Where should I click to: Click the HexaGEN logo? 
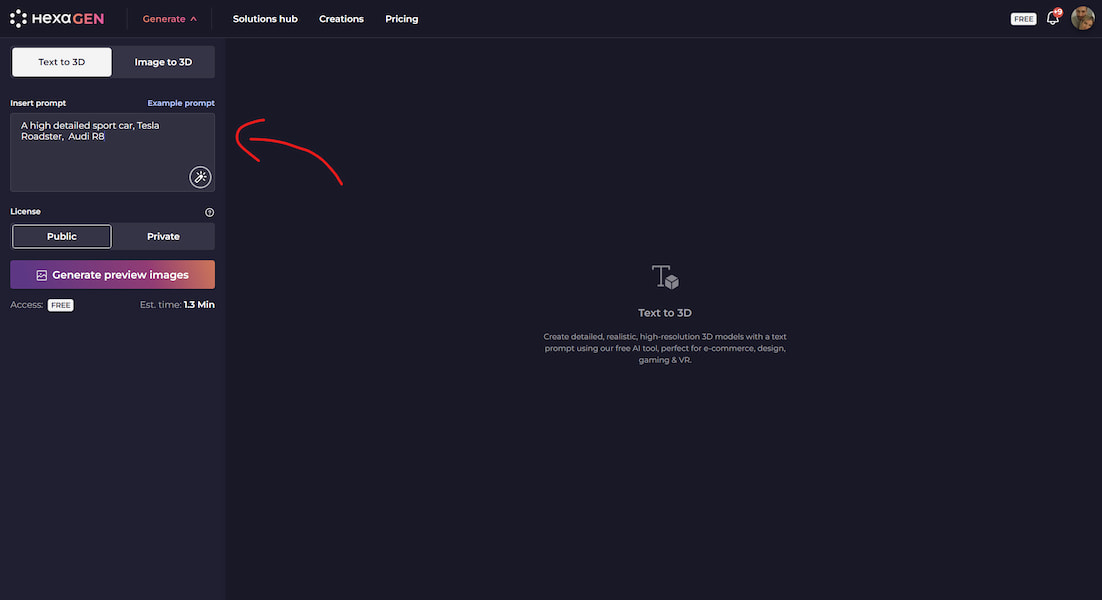point(57,18)
